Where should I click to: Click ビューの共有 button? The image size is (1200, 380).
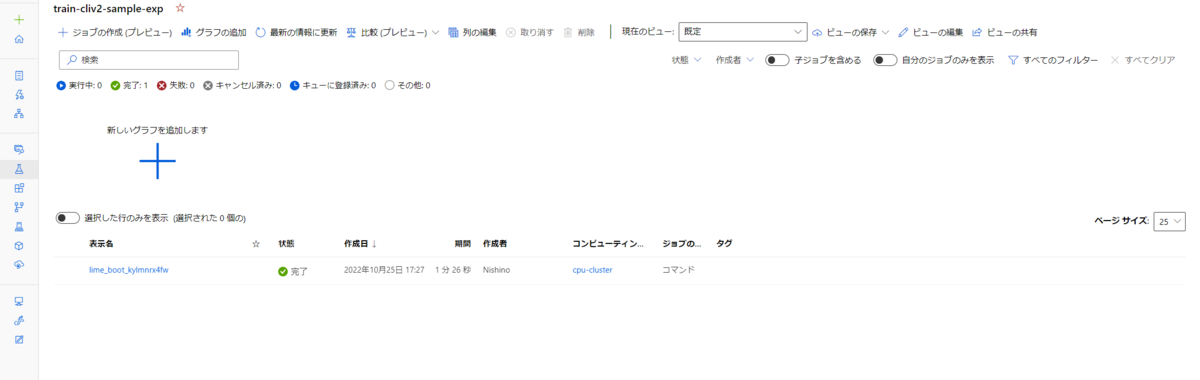1004,32
